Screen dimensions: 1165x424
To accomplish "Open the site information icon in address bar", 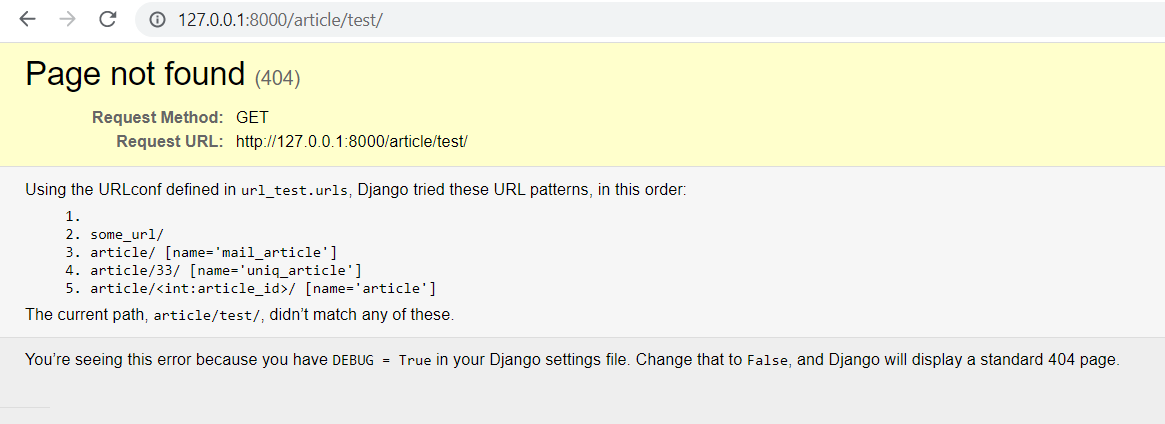I will point(157,20).
